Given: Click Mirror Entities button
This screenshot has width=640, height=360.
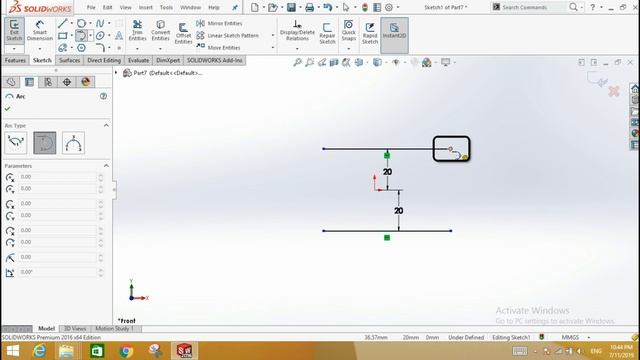Looking at the screenshot, I should 219,23.
